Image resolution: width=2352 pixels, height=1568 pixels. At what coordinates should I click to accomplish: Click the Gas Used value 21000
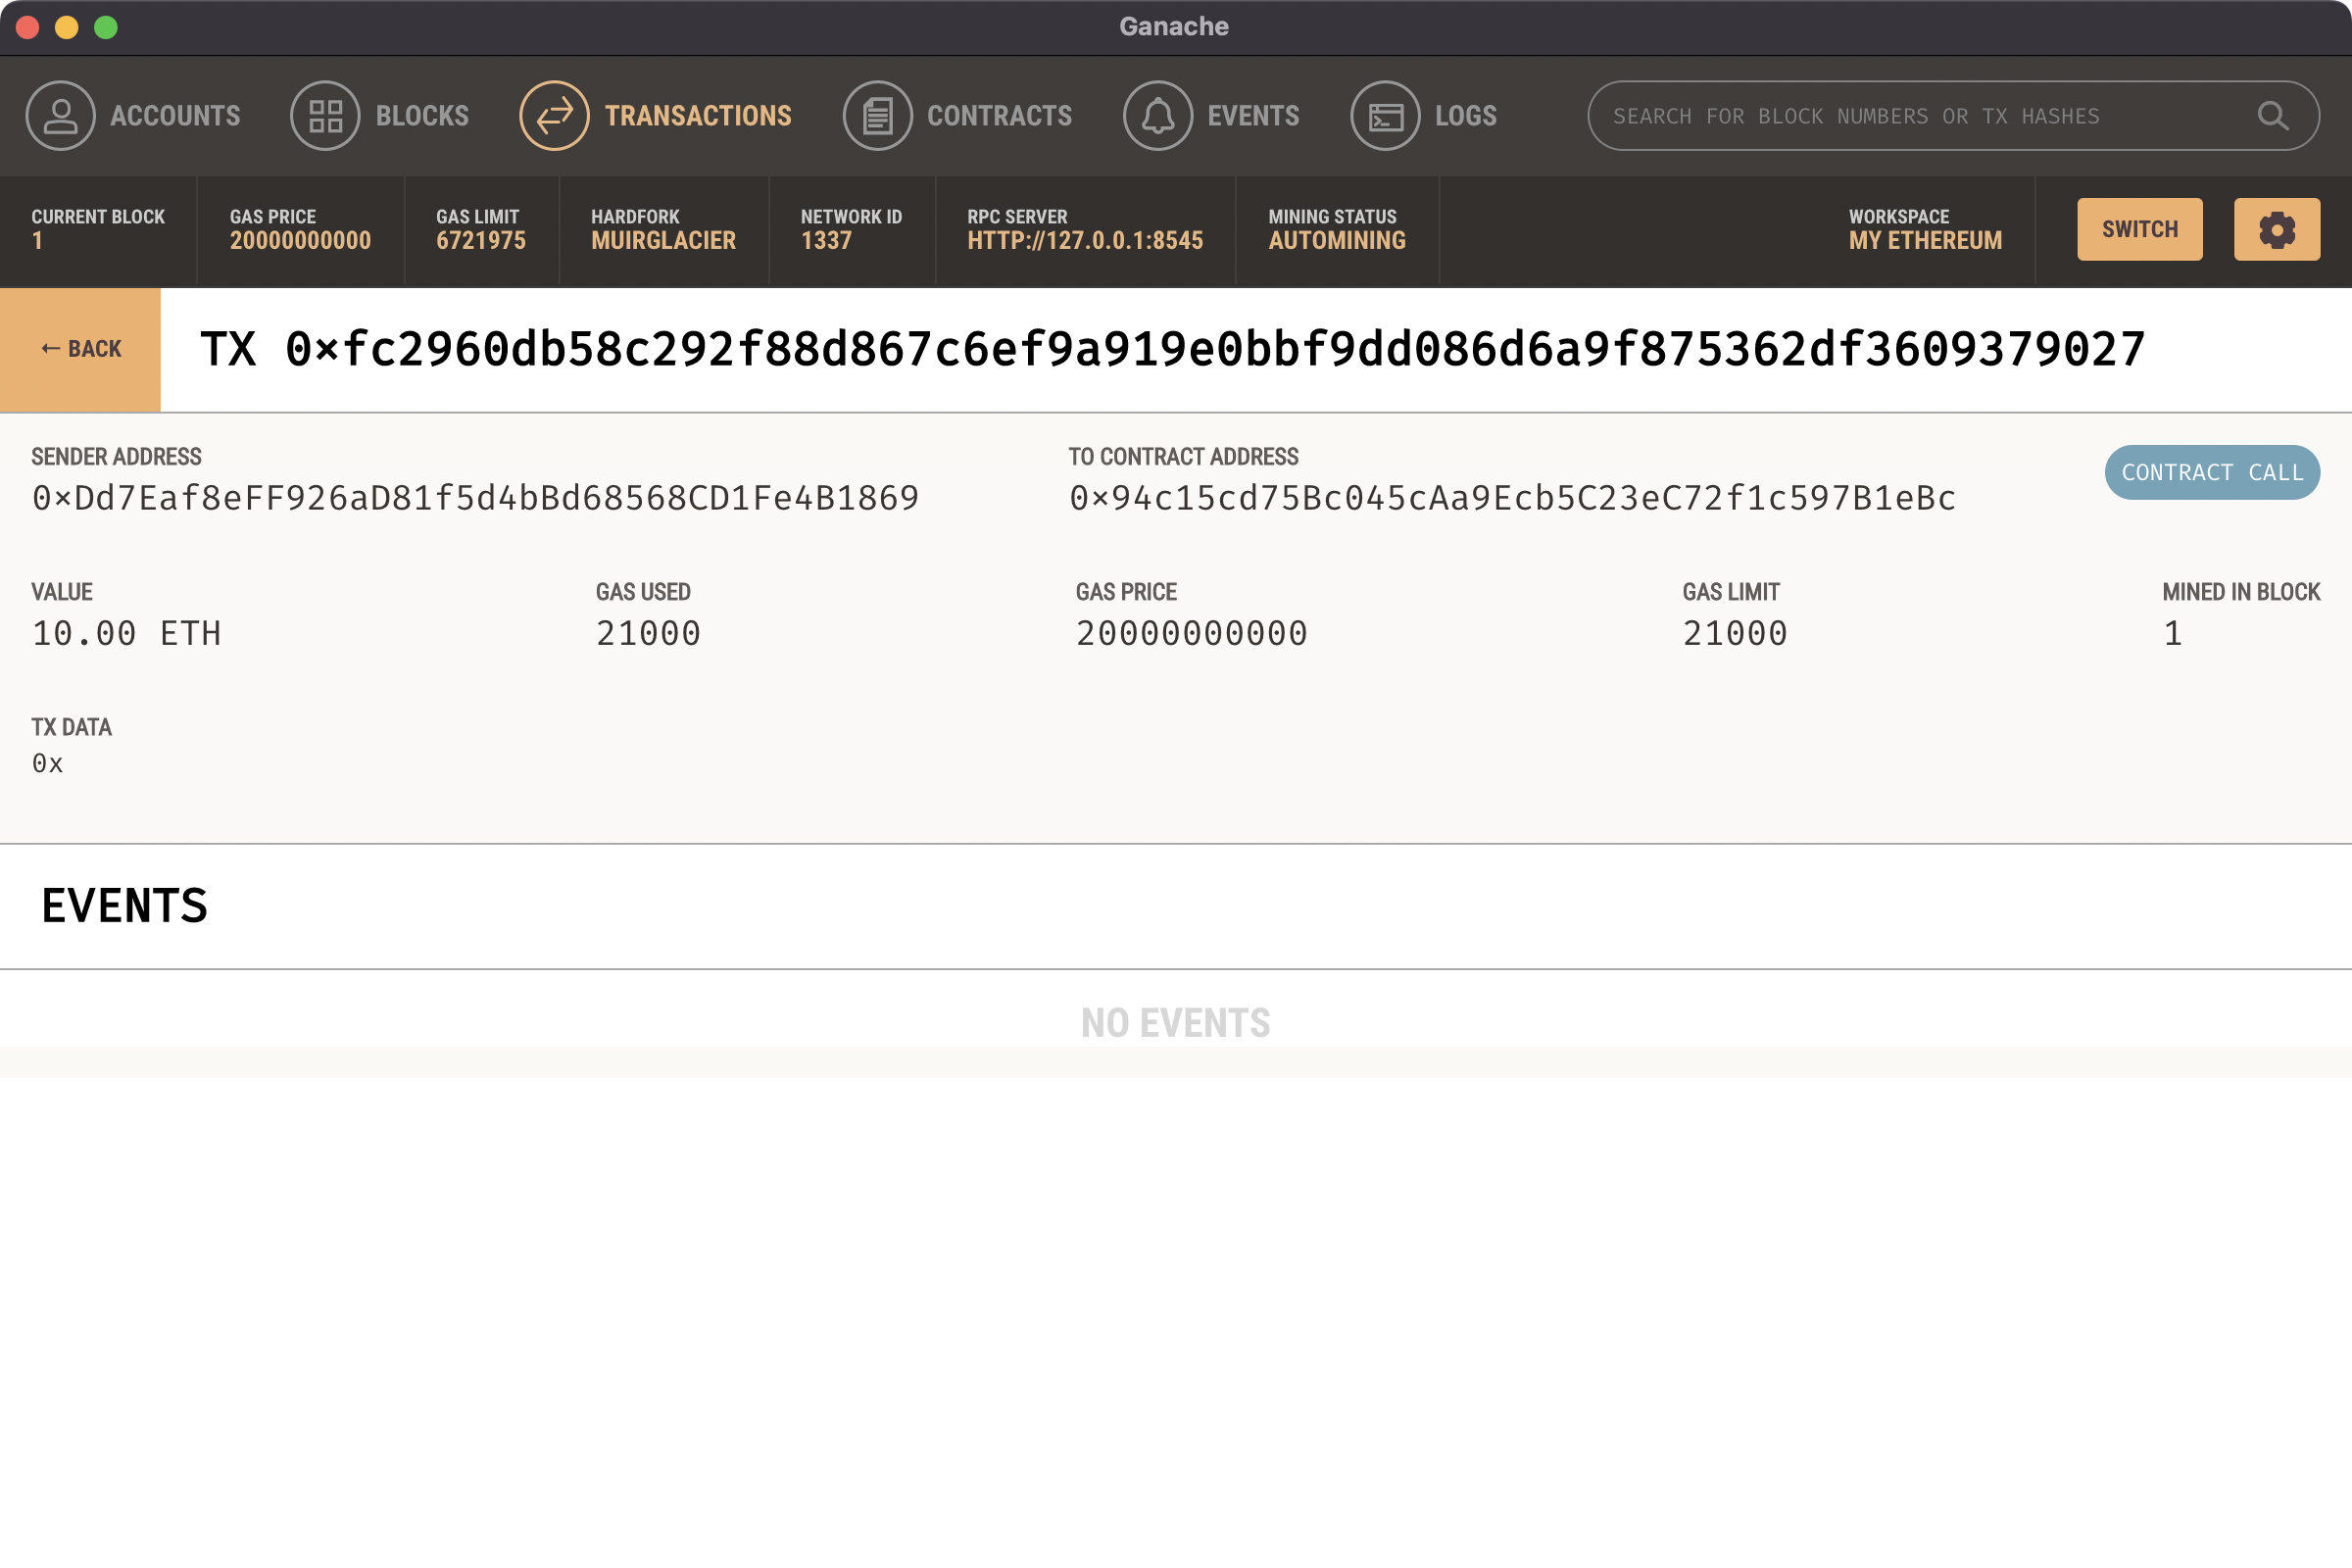[x=648, y=633]
